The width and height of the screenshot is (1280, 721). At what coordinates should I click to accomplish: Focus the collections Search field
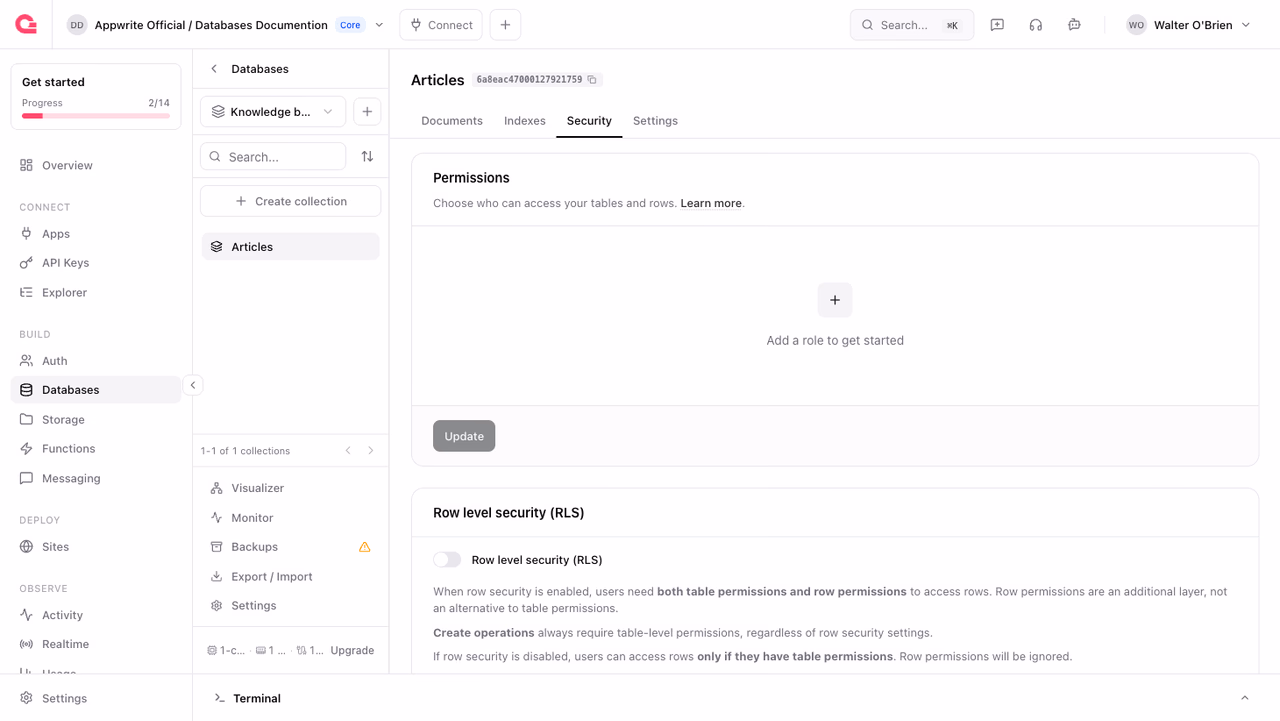tap(273, 157)
